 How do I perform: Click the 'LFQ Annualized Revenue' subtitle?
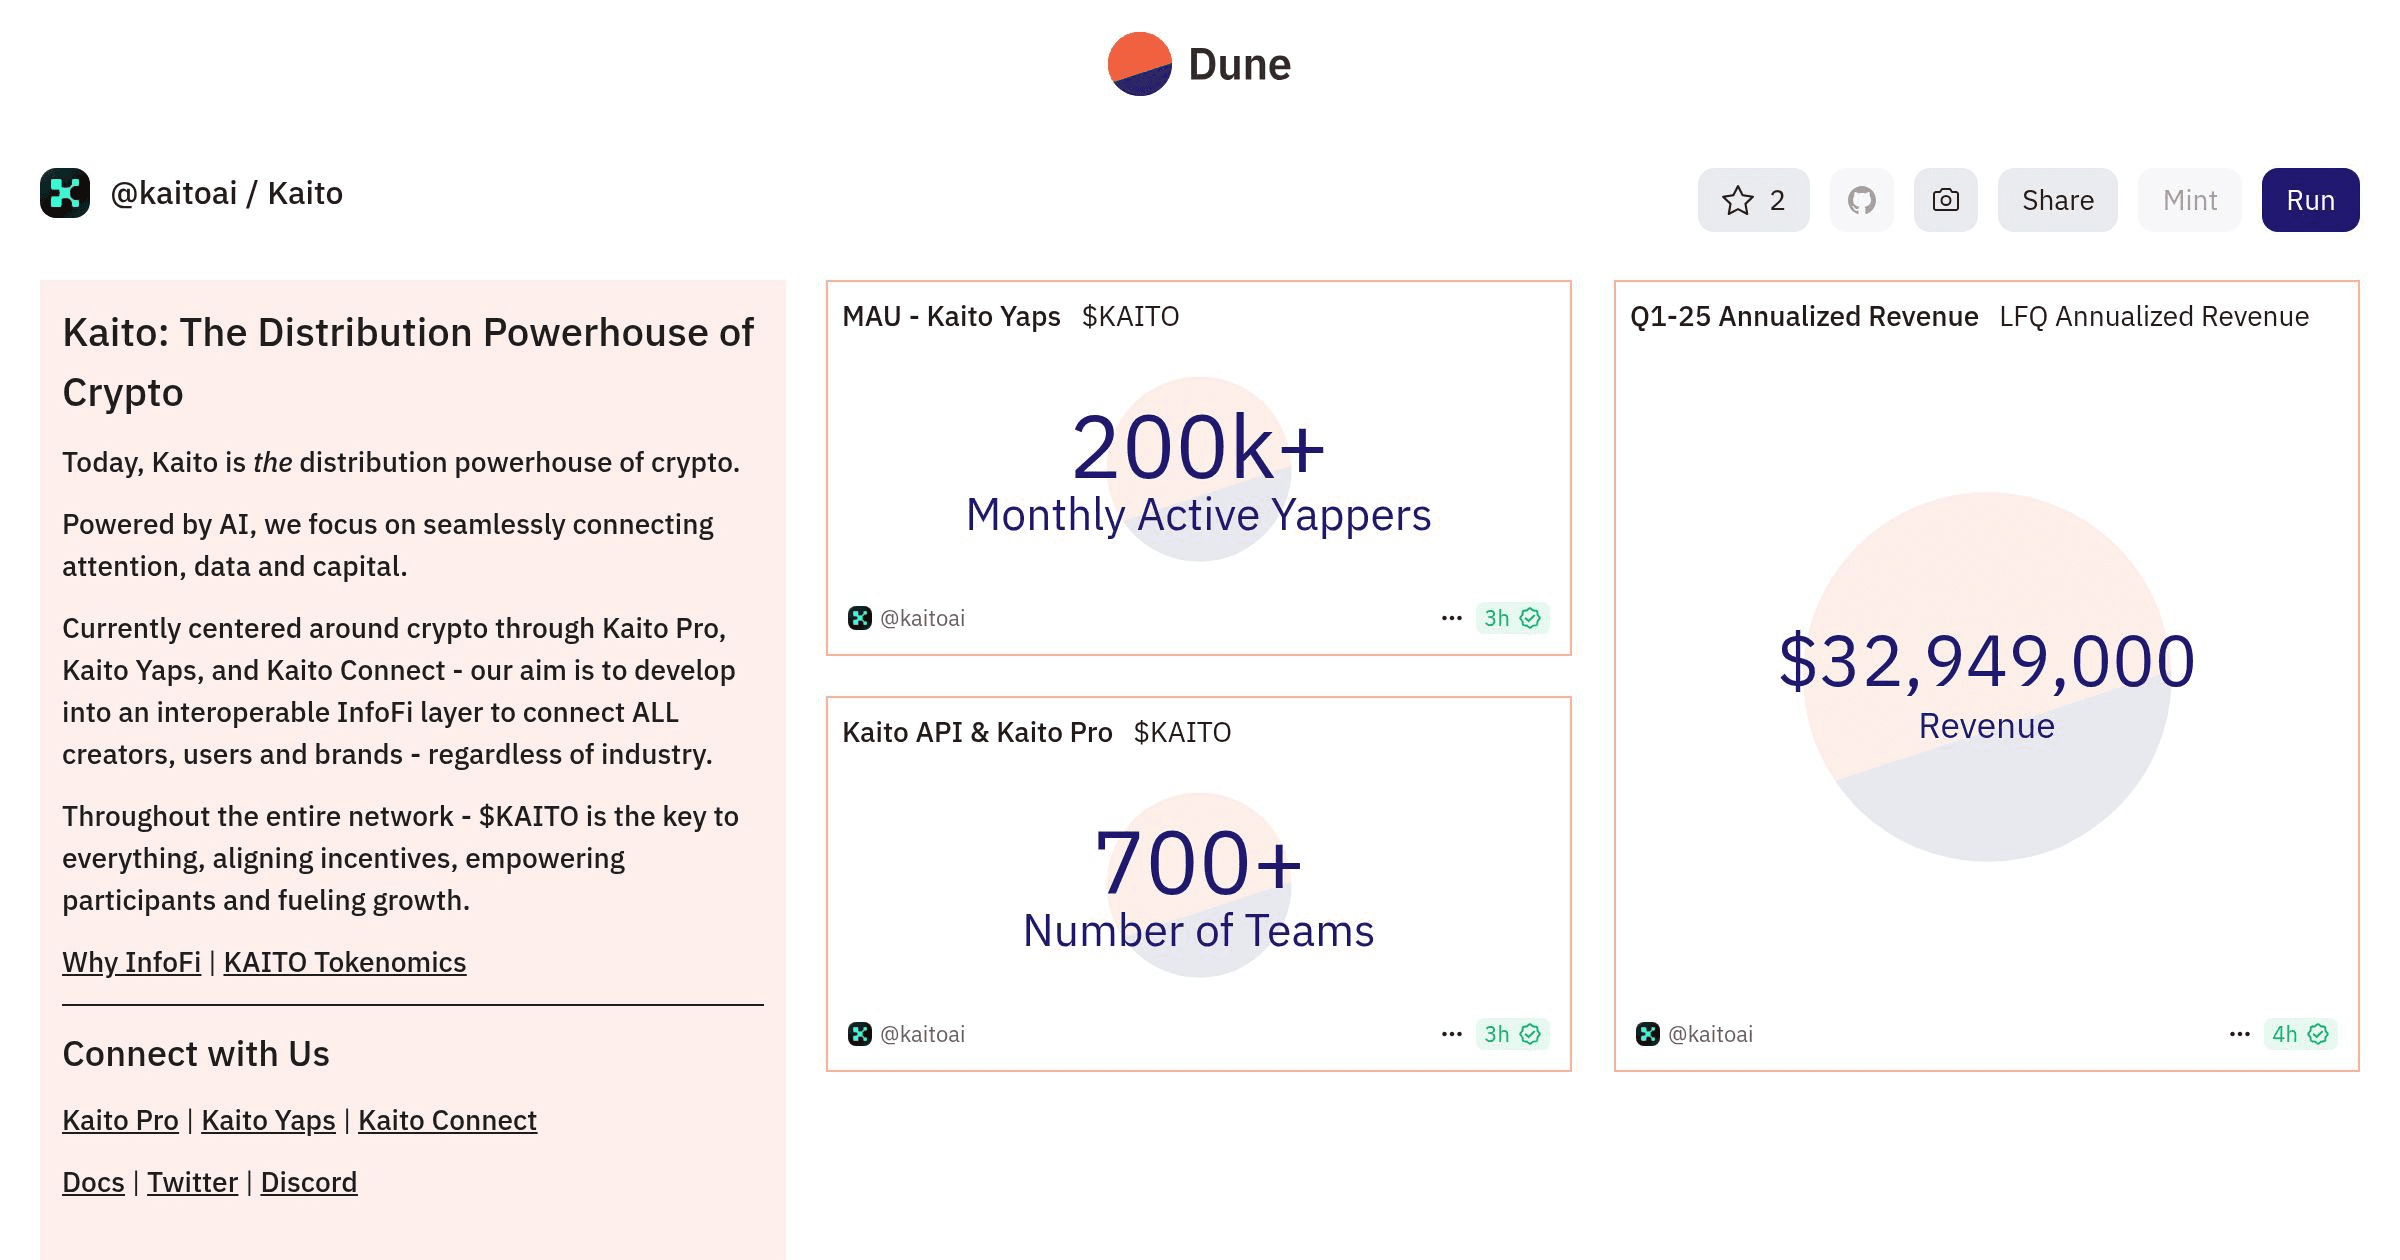click(2154, 316)
